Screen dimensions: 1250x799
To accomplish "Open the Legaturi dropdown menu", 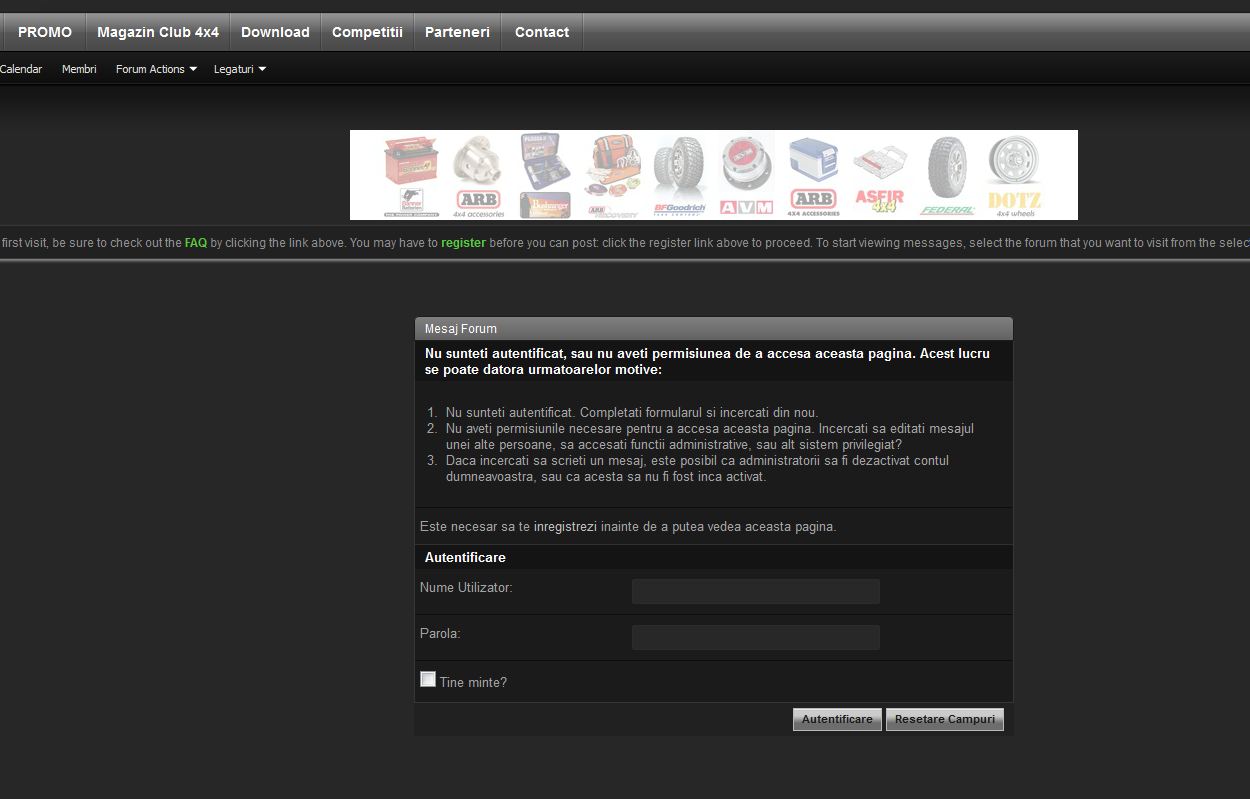I will pyautogui.click(x=239, y=69).
